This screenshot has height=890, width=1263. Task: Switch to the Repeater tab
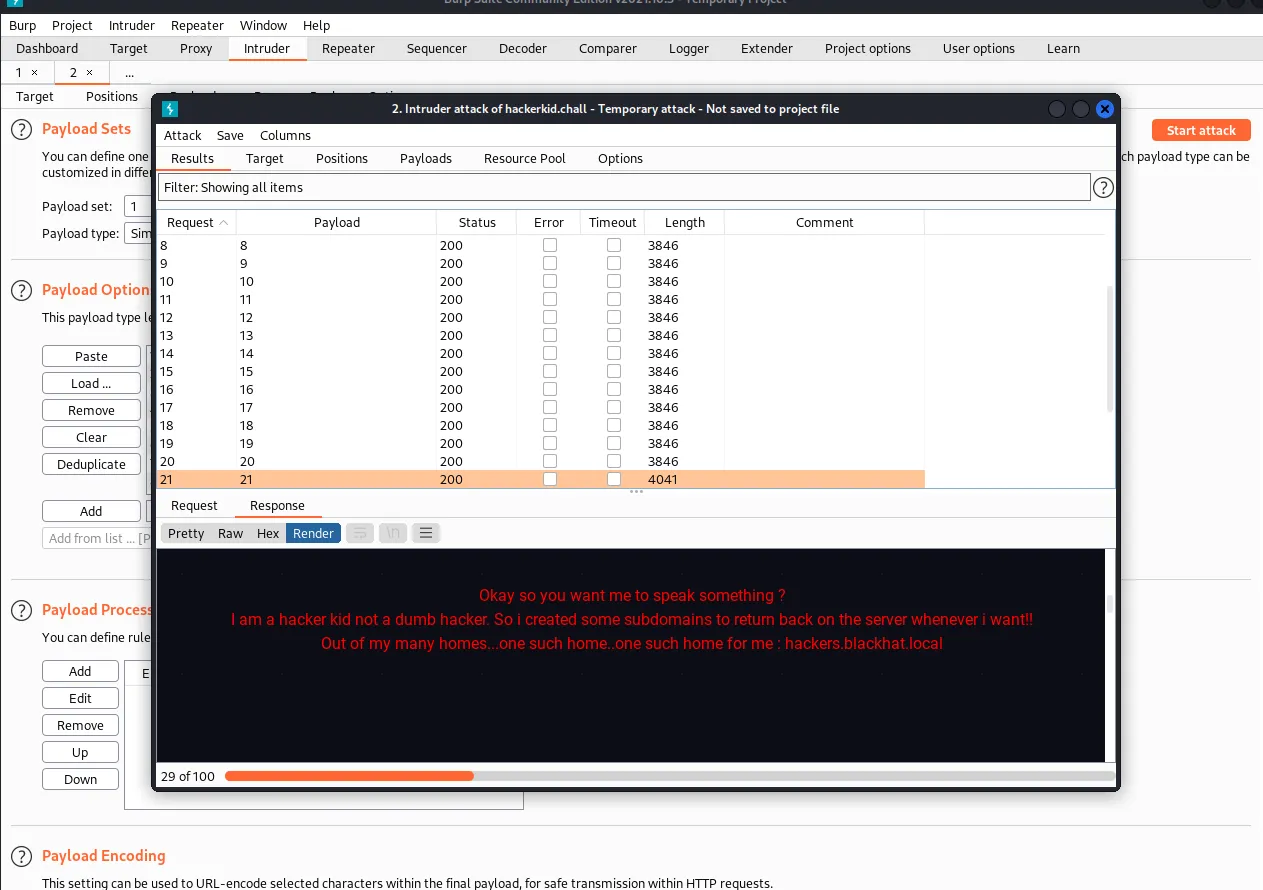[x=348, y=48]
